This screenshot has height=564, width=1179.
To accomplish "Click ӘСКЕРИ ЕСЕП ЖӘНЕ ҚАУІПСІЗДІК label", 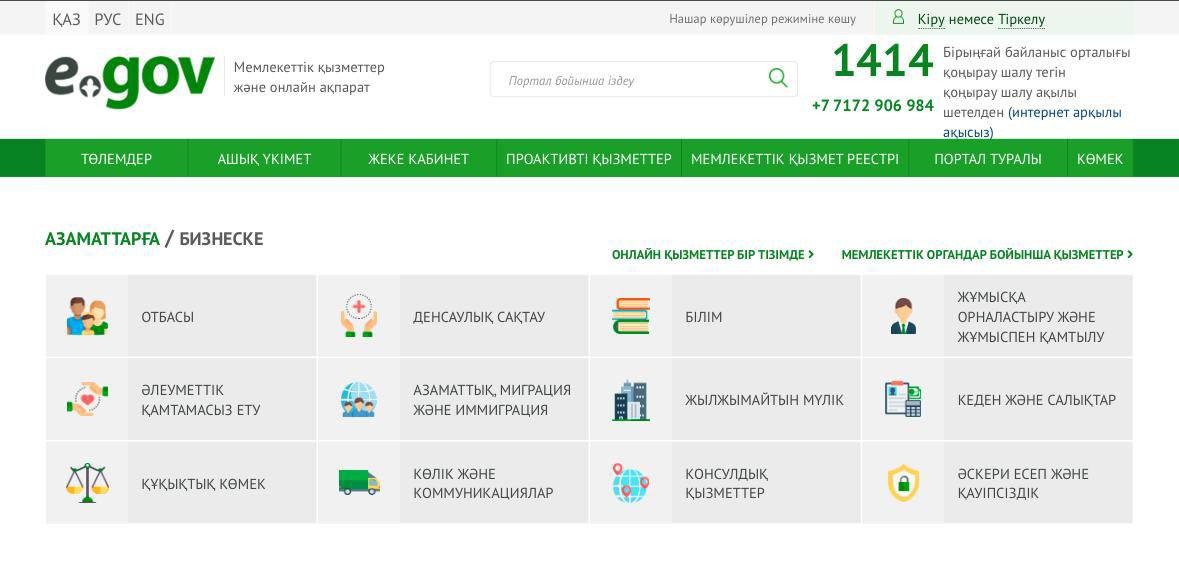I will tap(1023, 484).
